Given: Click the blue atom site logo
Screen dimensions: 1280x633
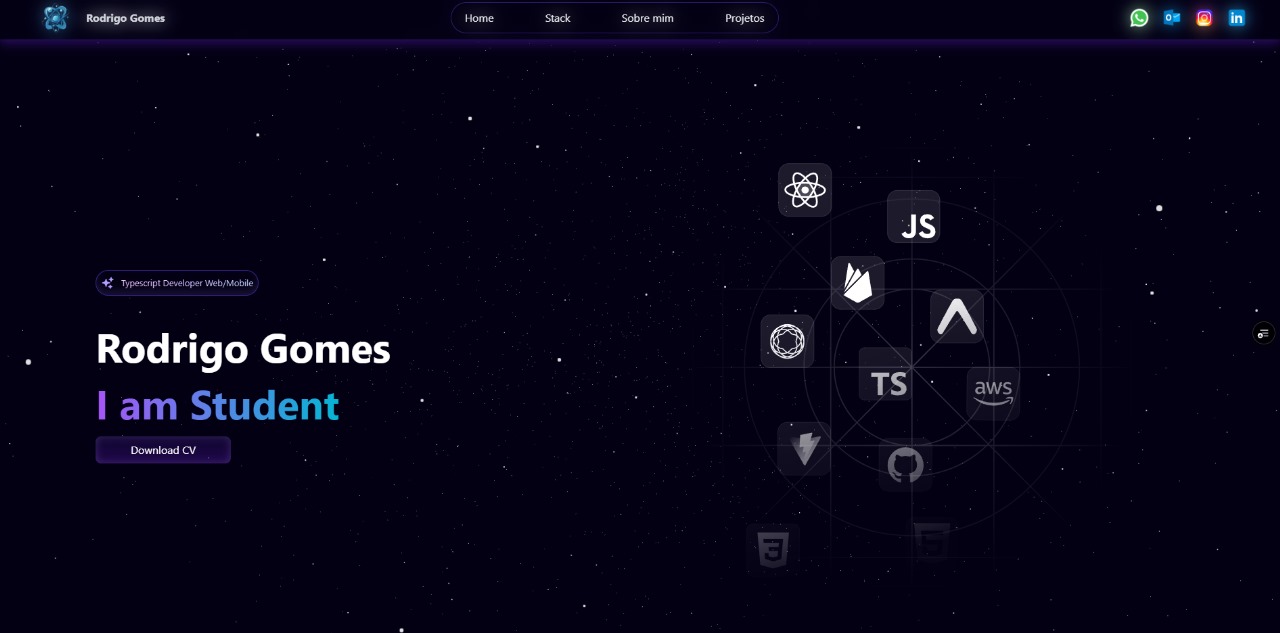Looking at the screenshot, I should click(x=56, y=18).
